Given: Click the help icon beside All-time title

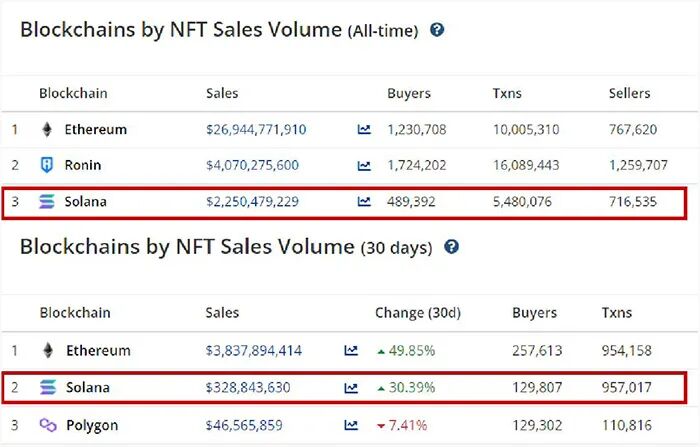Looking at the screenshot, I should pos(437,30).
